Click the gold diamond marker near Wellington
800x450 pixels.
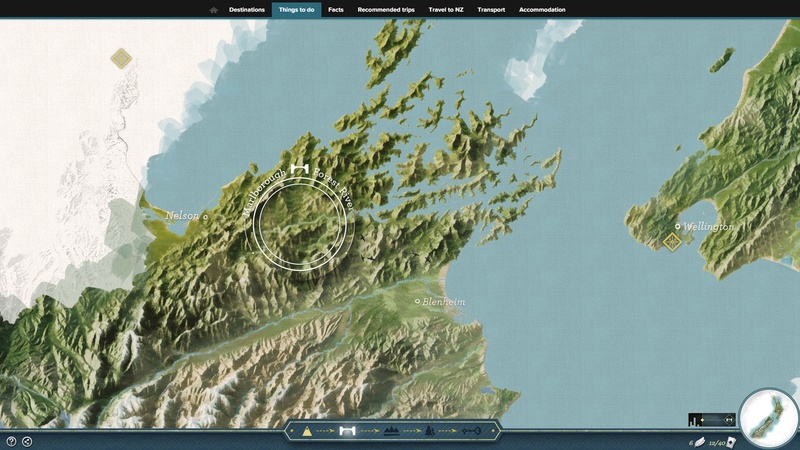point(672,241)
